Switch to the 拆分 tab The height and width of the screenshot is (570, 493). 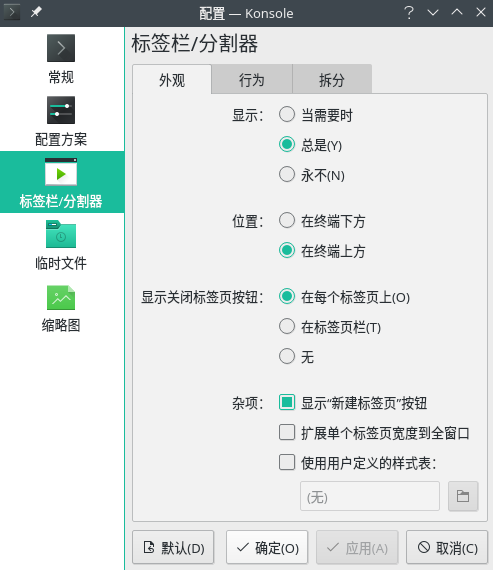tap(332, 80)
